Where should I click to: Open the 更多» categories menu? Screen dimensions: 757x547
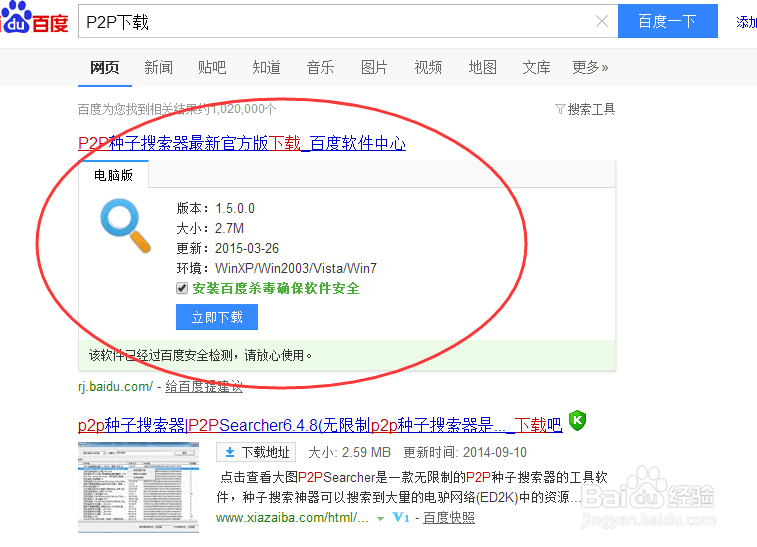click(590, 67)
